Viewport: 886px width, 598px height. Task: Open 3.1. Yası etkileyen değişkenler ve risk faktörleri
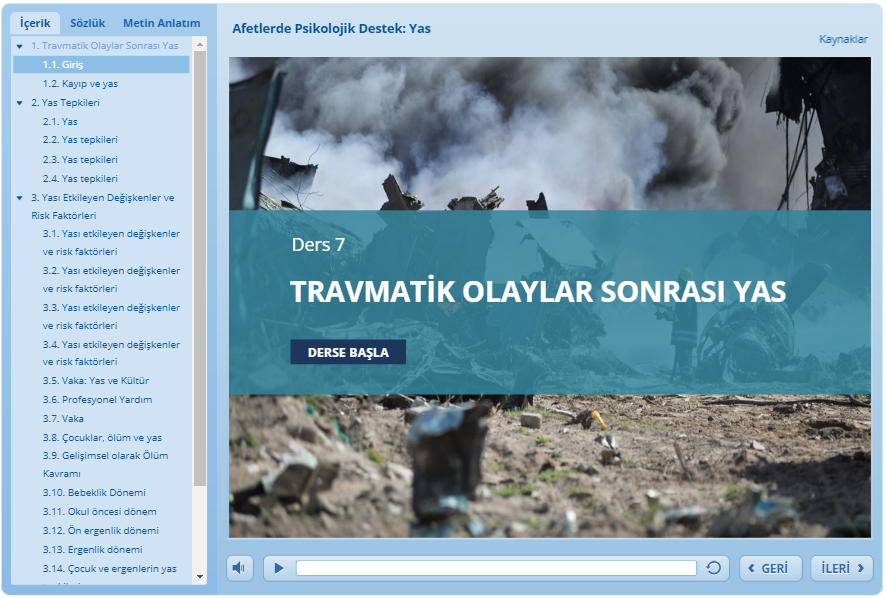point(111,242)
